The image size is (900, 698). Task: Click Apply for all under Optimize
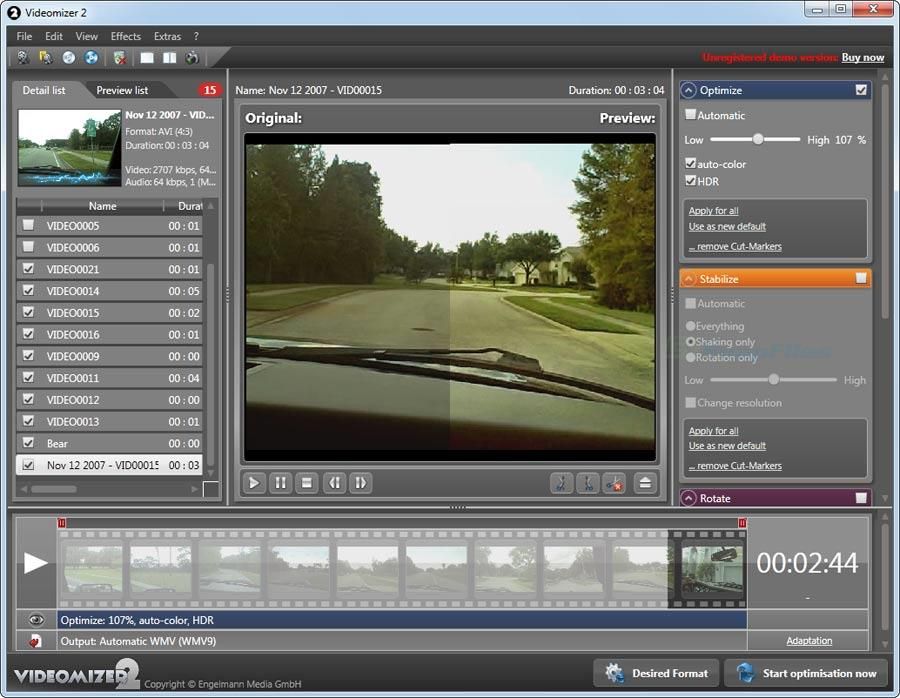click(713, 211)
